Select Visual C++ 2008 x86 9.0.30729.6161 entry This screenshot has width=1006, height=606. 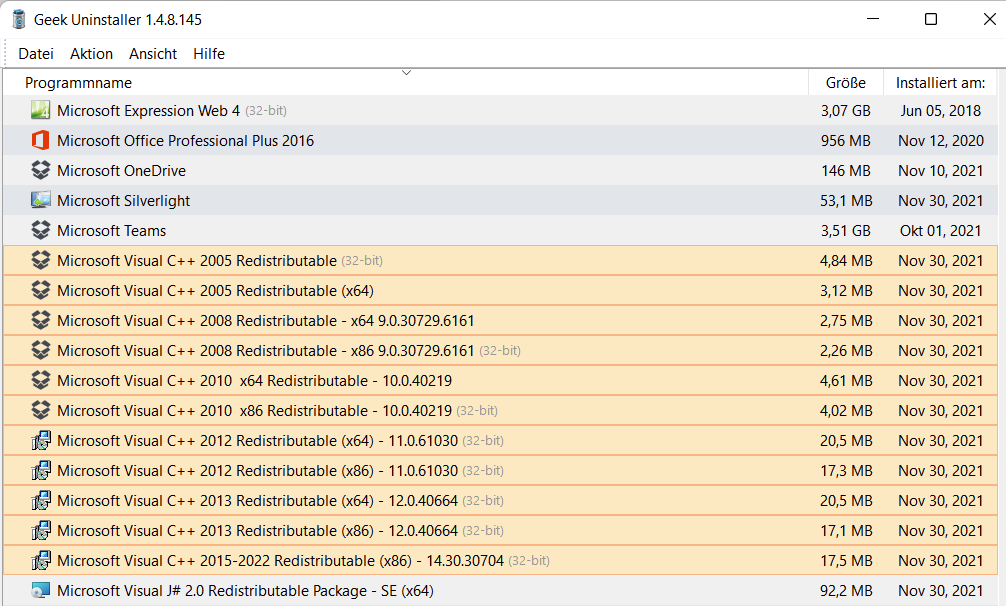[500, 350]
